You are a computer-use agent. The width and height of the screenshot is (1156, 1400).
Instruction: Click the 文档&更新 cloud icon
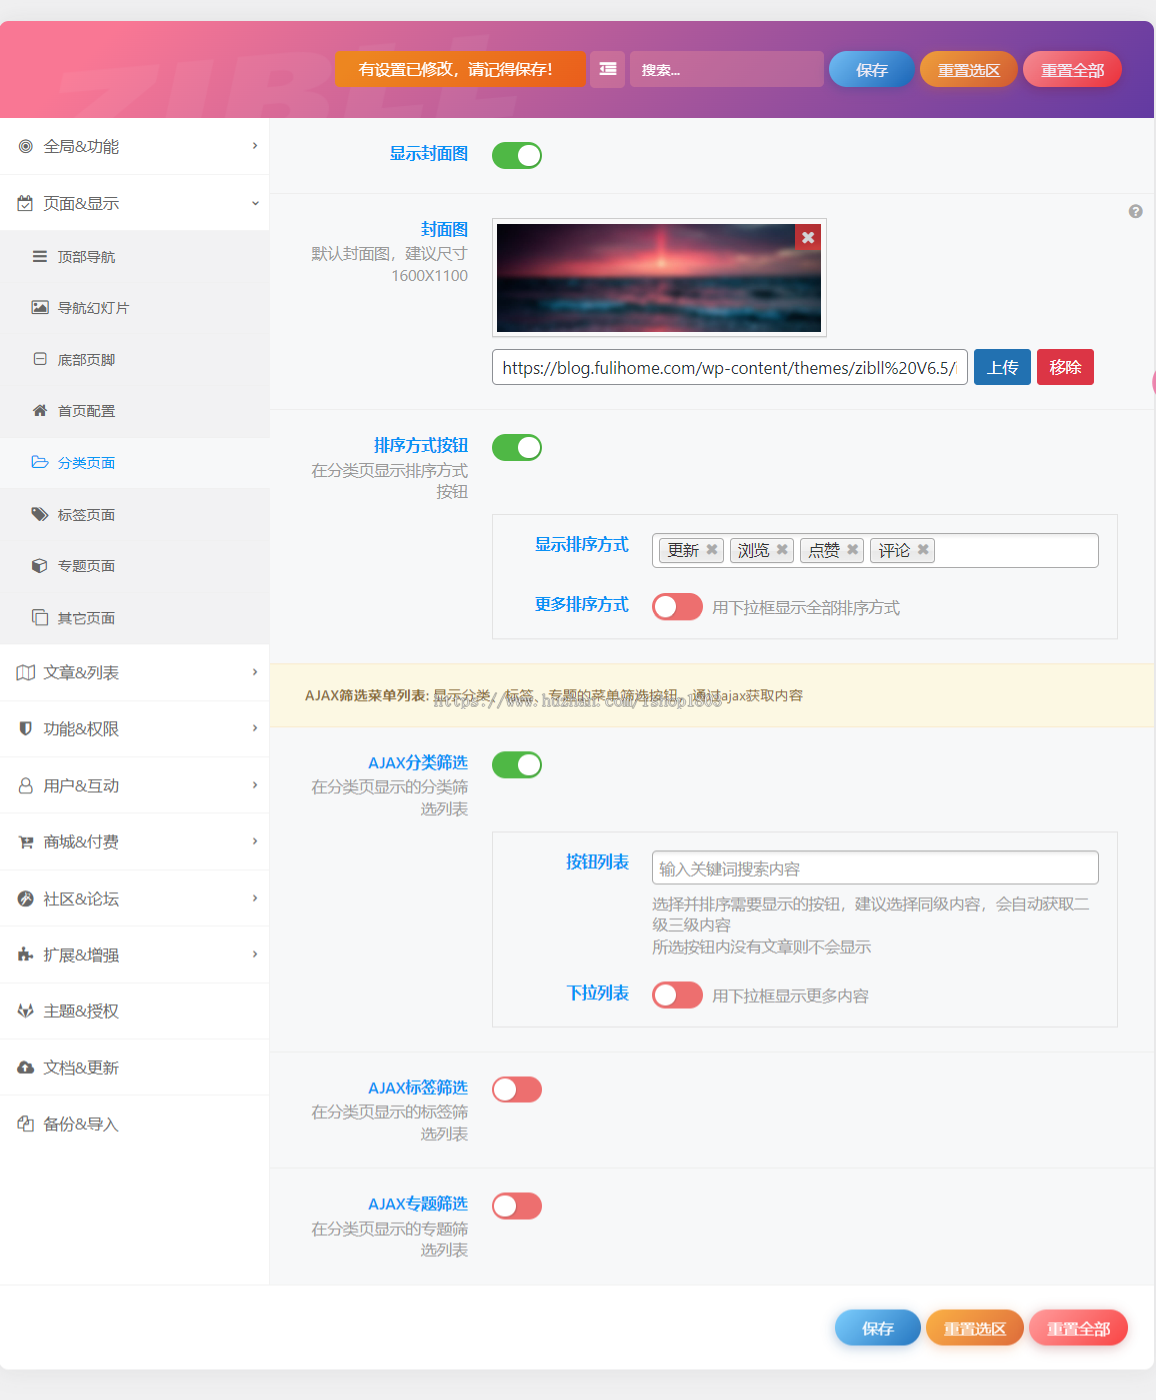26,1068
